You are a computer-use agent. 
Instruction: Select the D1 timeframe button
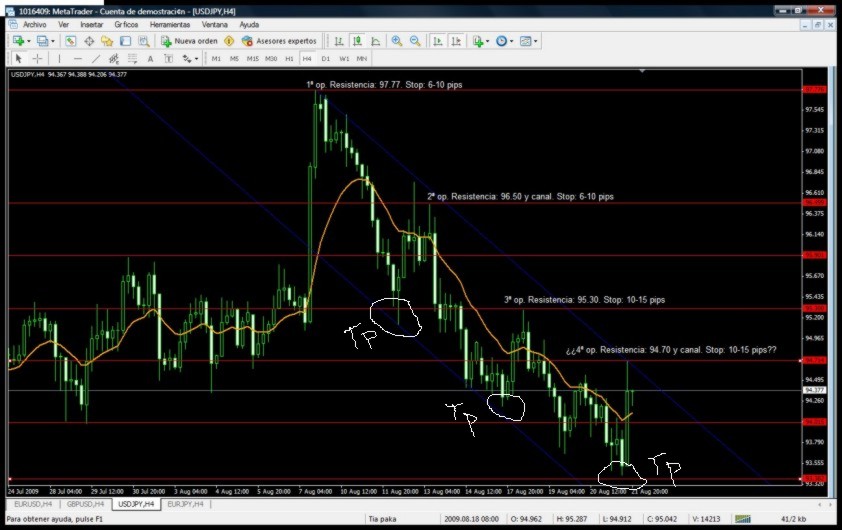tap(325, 59)
